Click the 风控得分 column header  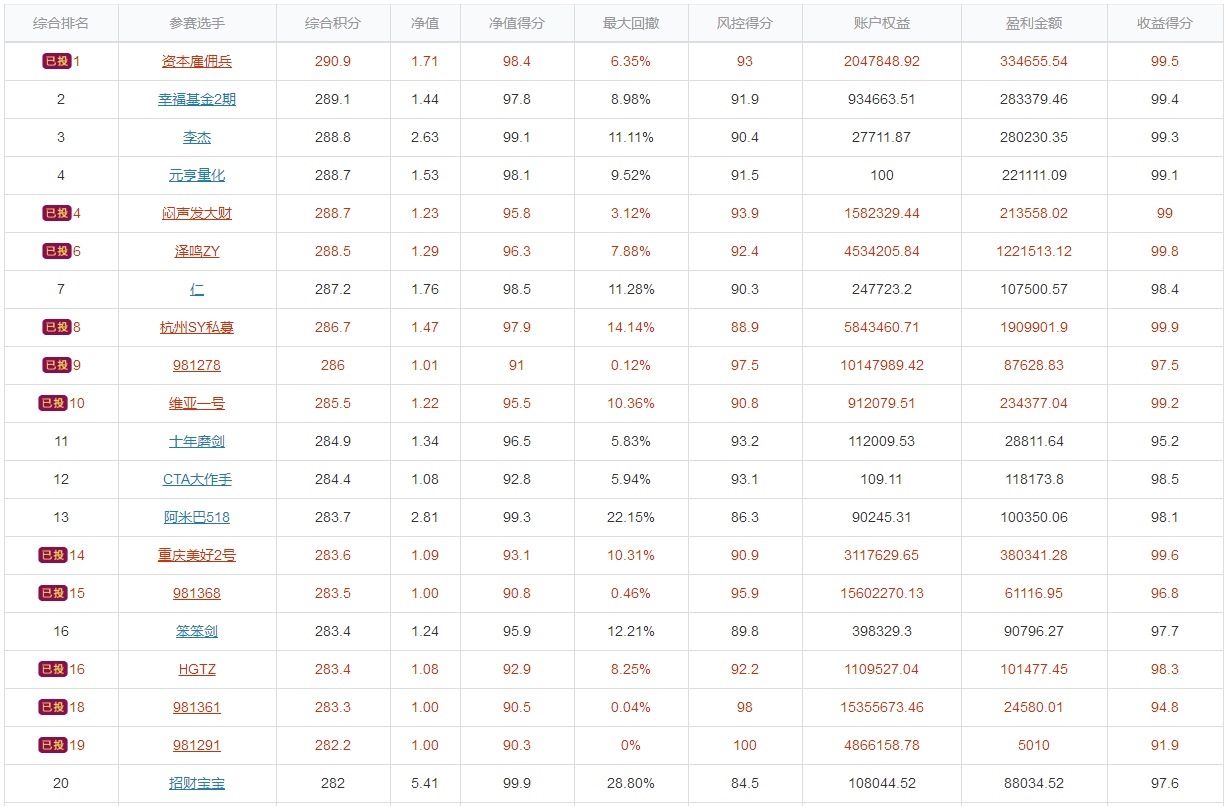click(x=745, y=23)
